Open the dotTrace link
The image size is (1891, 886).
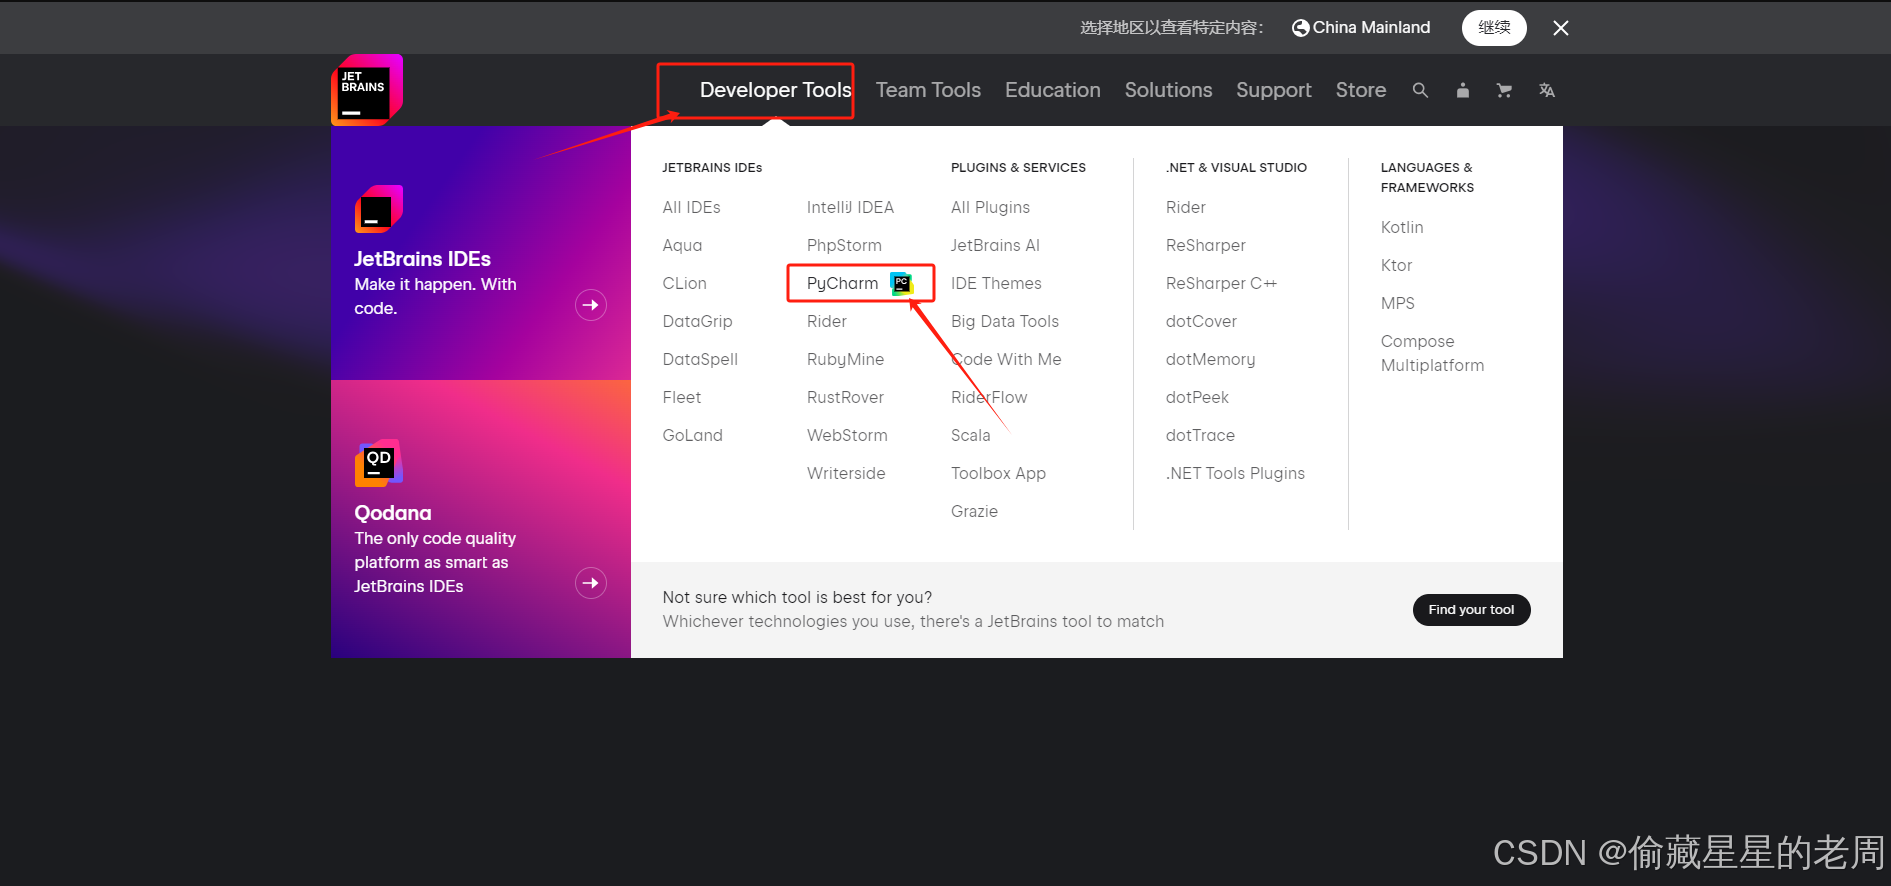(x=1200, y=435)
